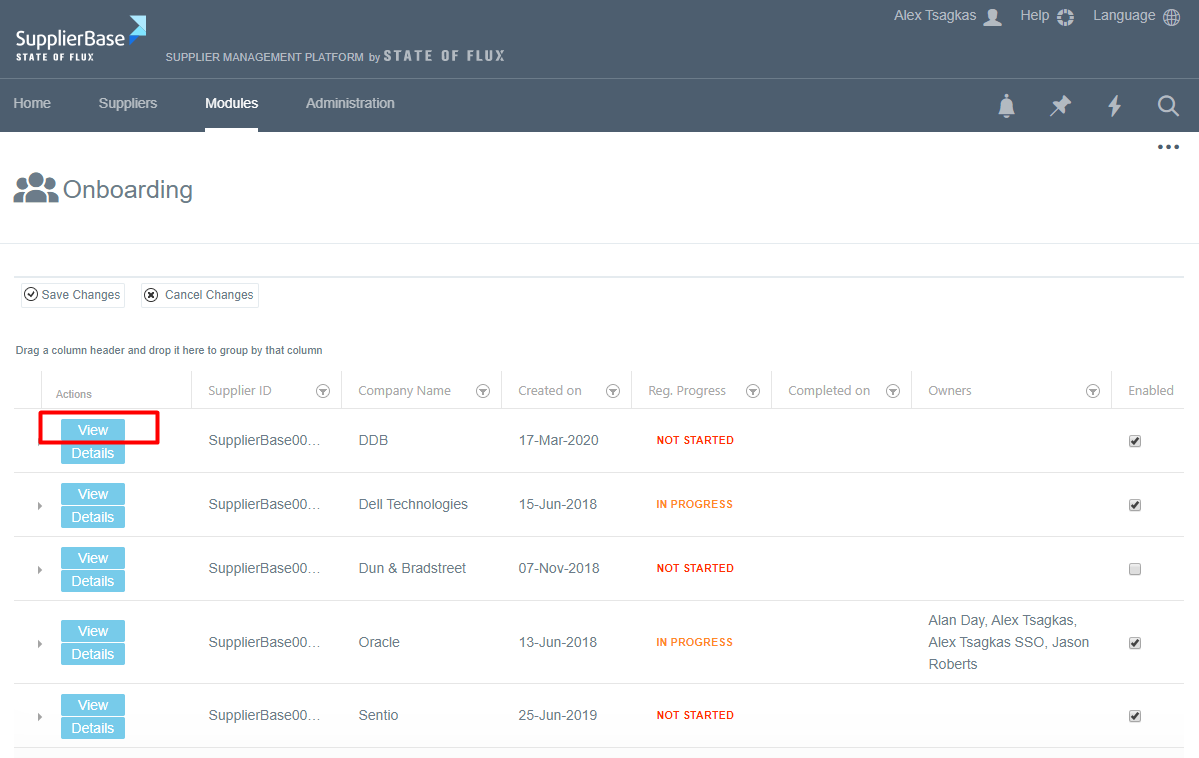This screenshot has height=758, width=1199.
Task: Sort by the Created on column header
Action: coord(550,391)
